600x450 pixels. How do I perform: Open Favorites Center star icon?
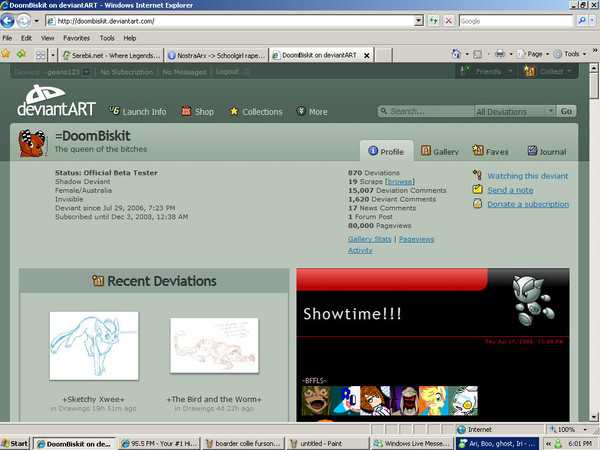coord(6,54)
